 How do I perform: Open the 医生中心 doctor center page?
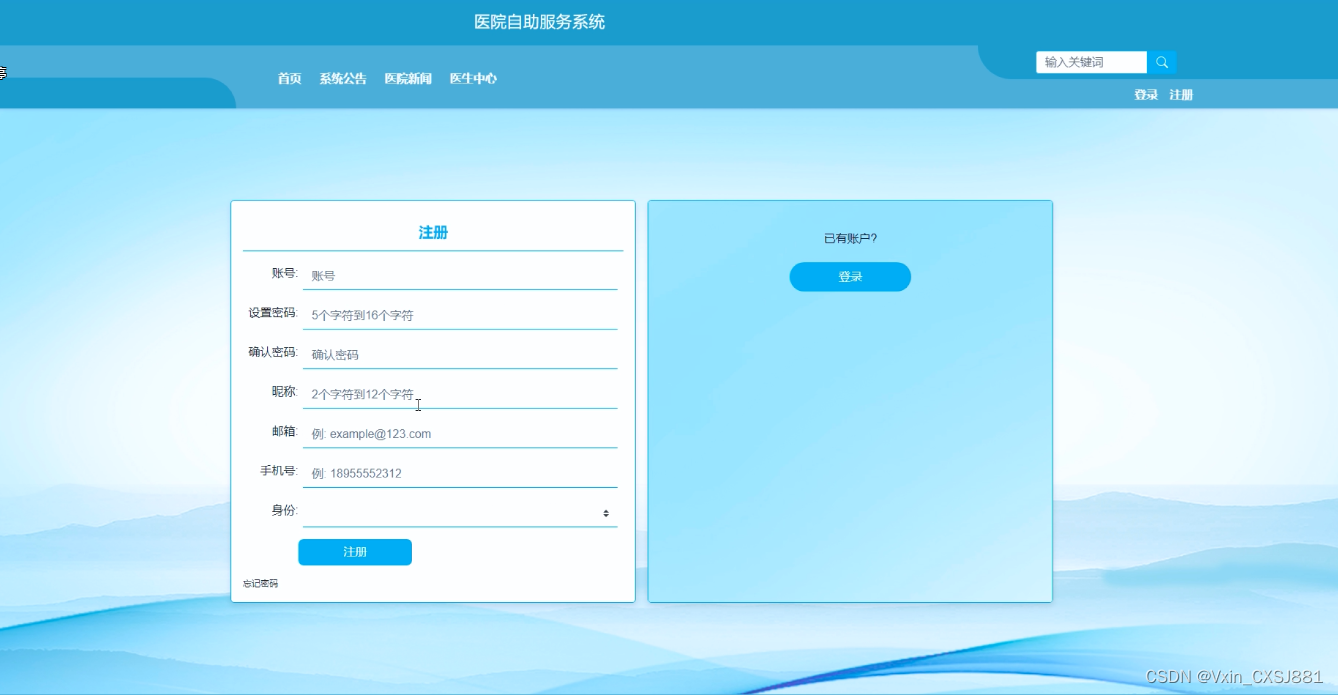pyautogui.click(x=472, y=78)
